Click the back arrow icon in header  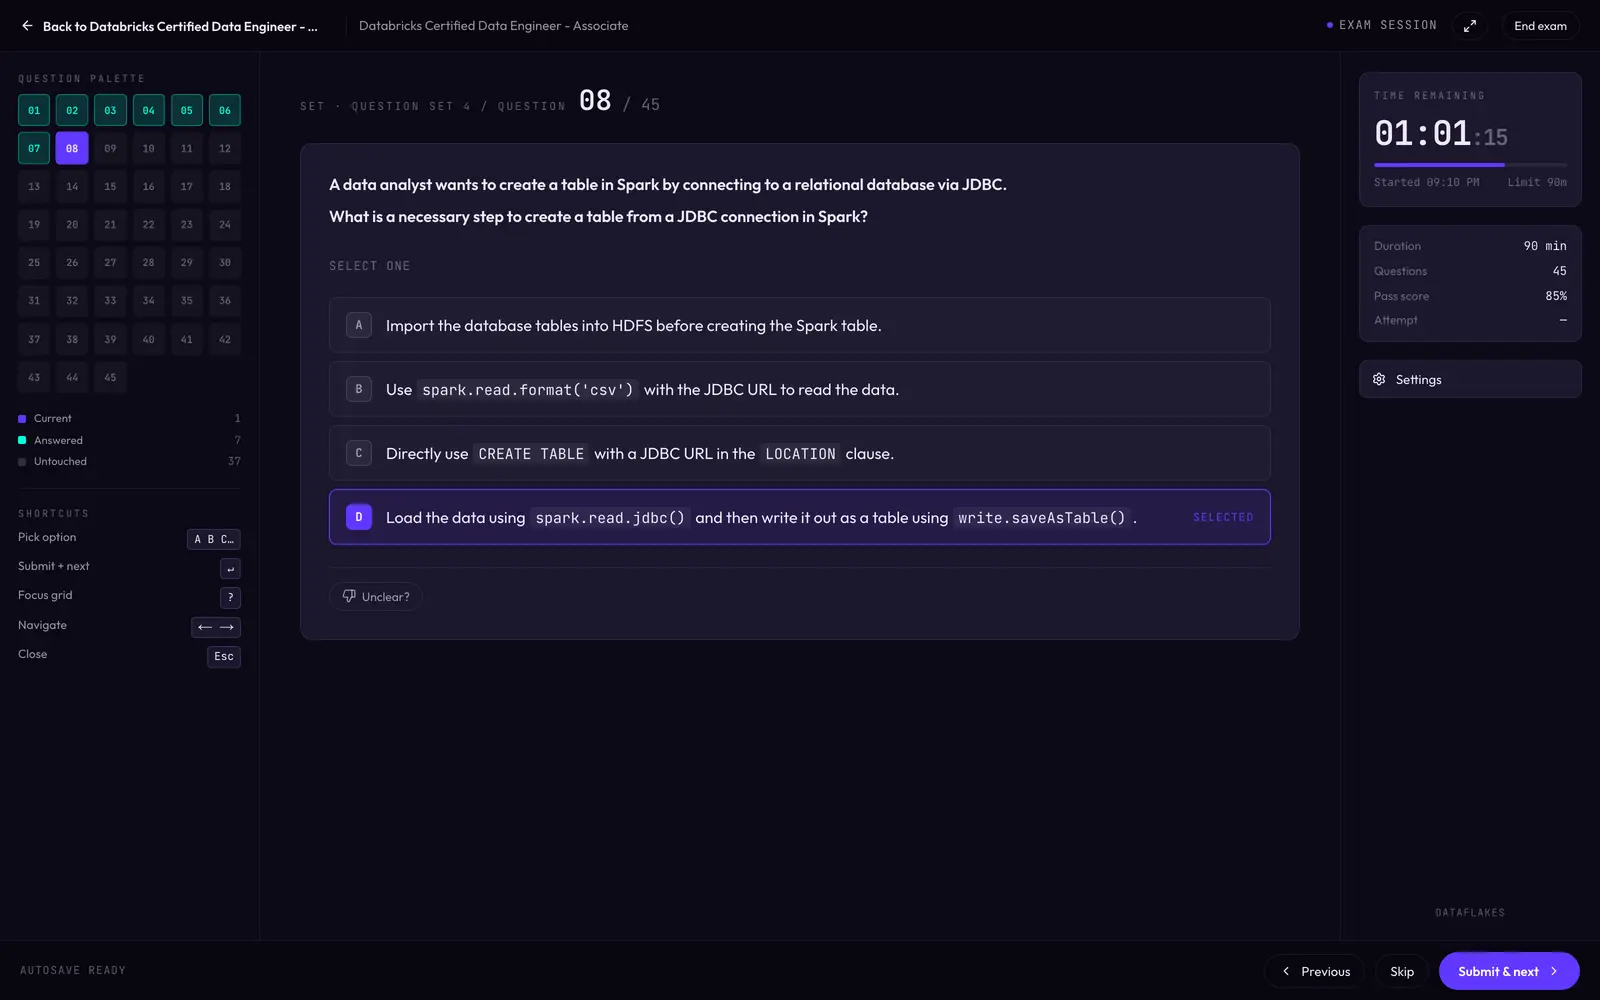tap(27, 26)
